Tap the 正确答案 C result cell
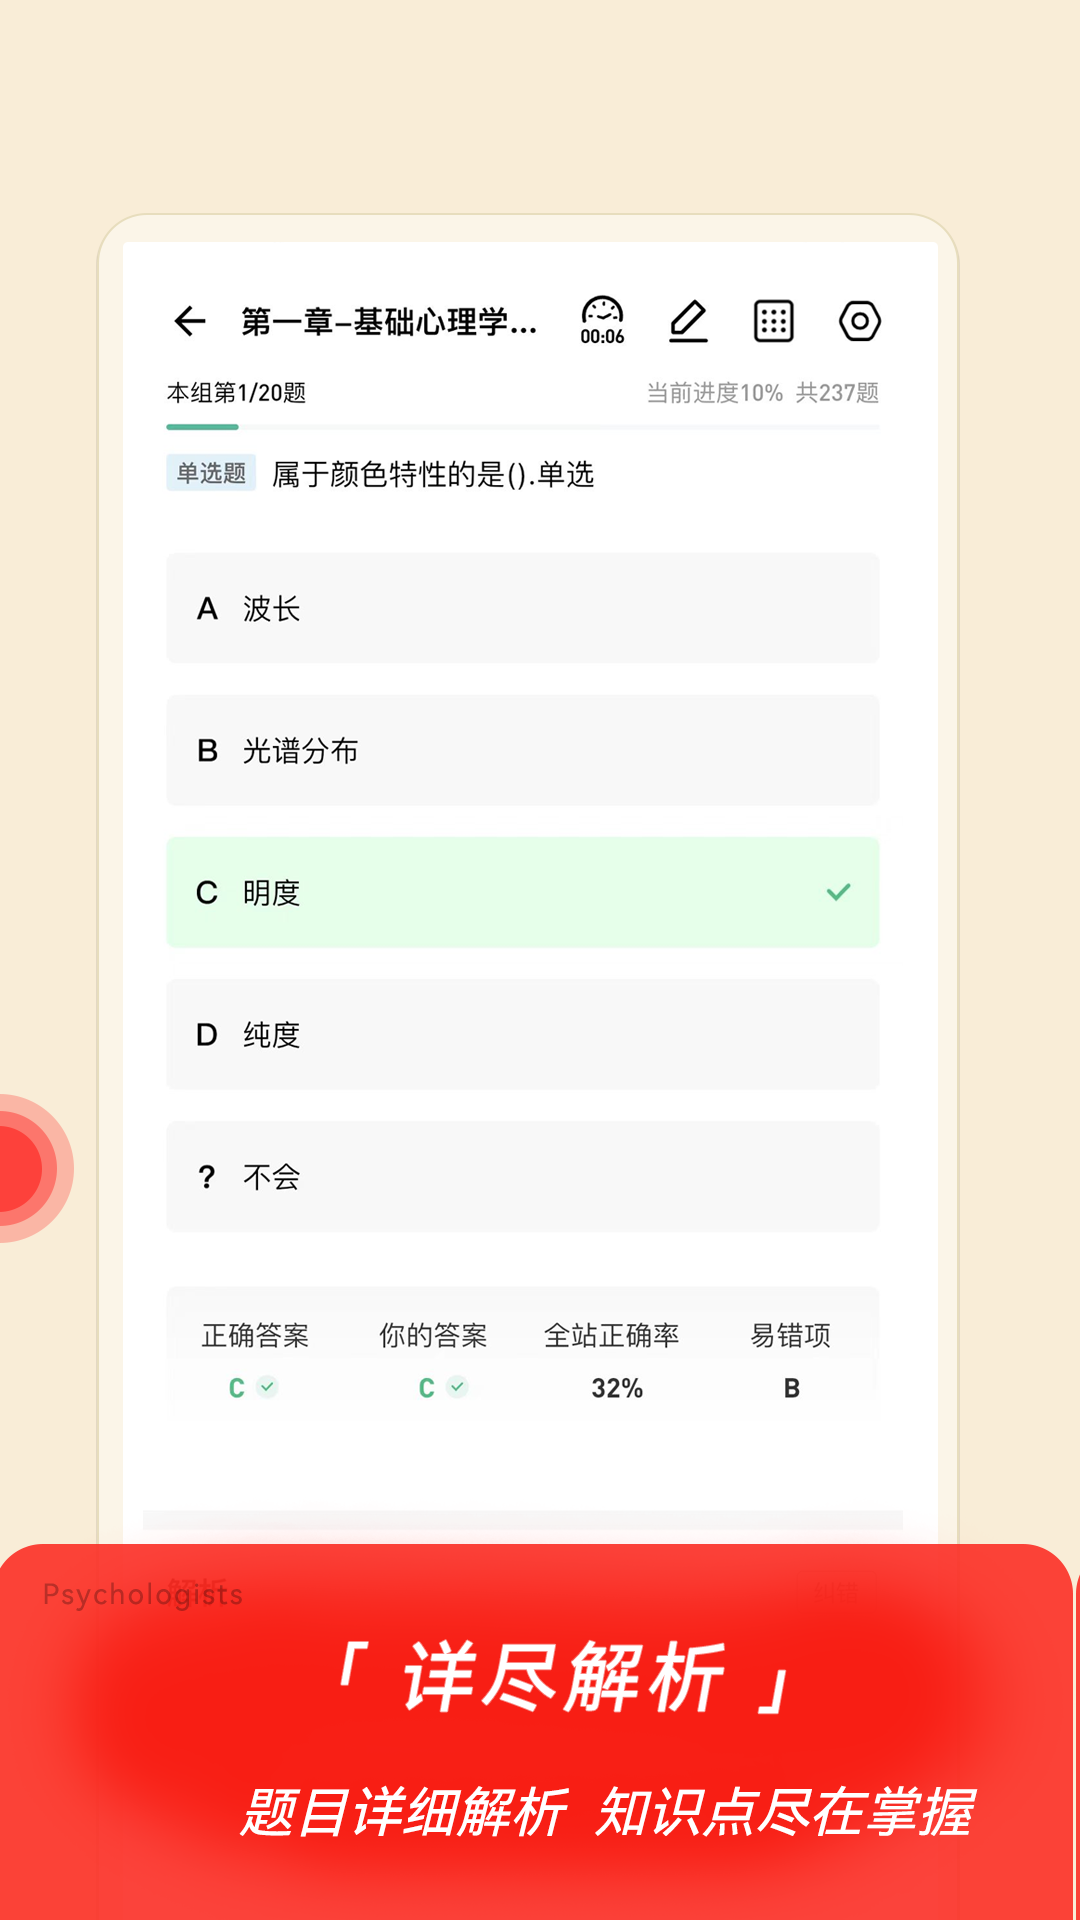This screenshot has height=1920, width=1080. click(x=255, y=1360)
